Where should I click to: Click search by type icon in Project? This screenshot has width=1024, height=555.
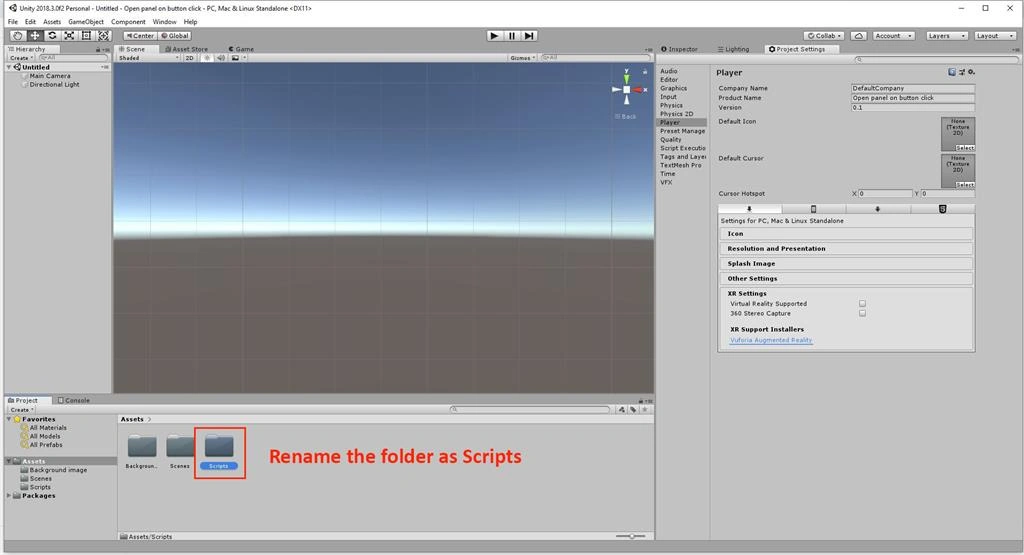point(622,409)
